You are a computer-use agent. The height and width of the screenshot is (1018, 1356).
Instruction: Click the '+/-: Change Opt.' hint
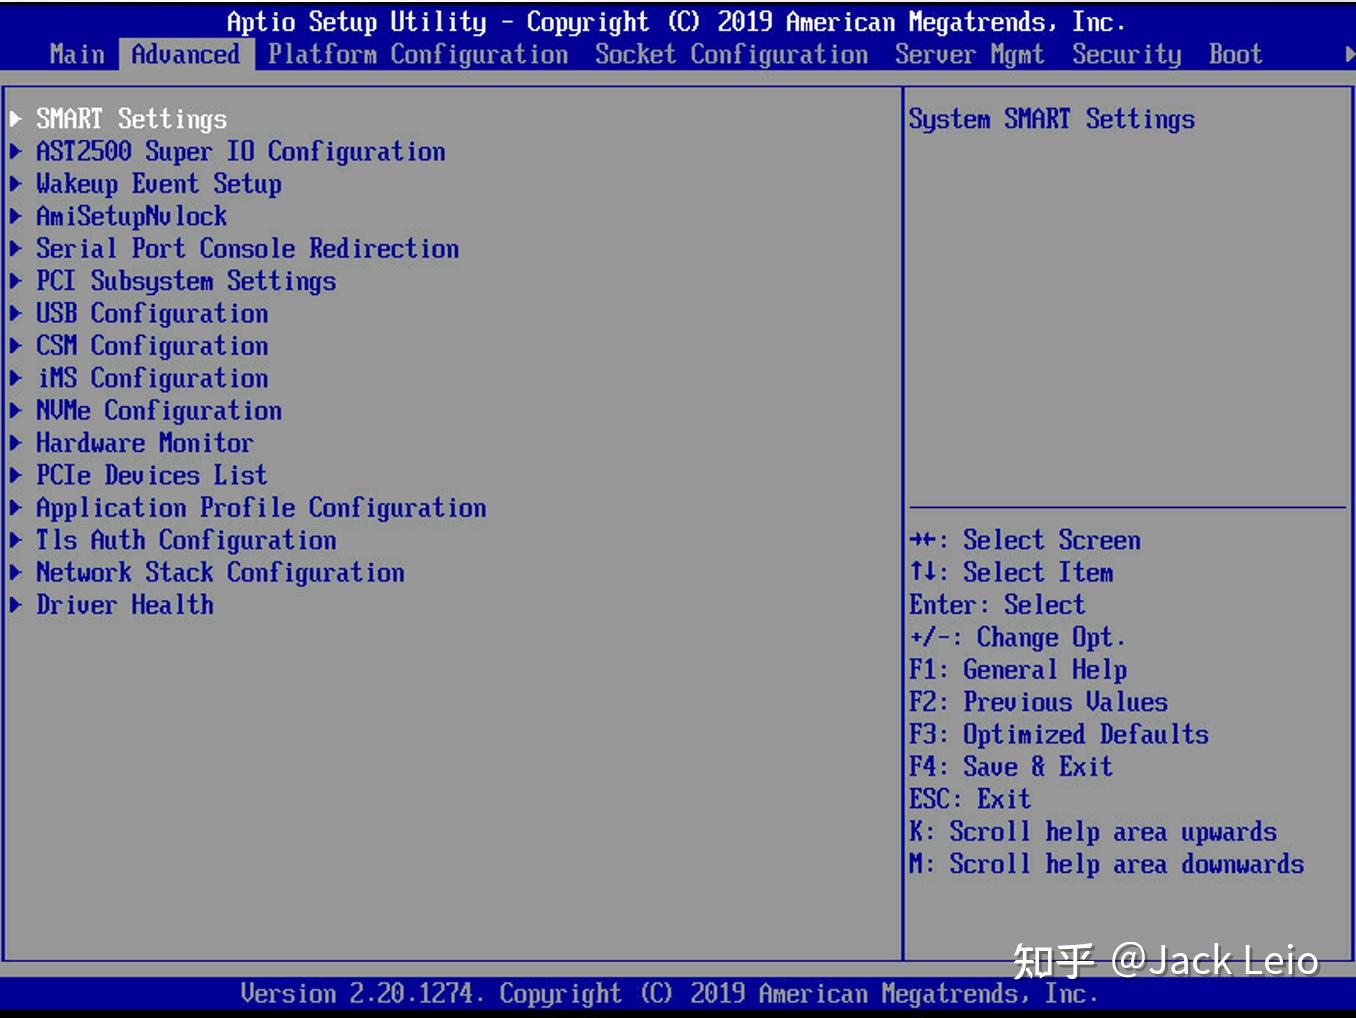tap(1018, 637)
